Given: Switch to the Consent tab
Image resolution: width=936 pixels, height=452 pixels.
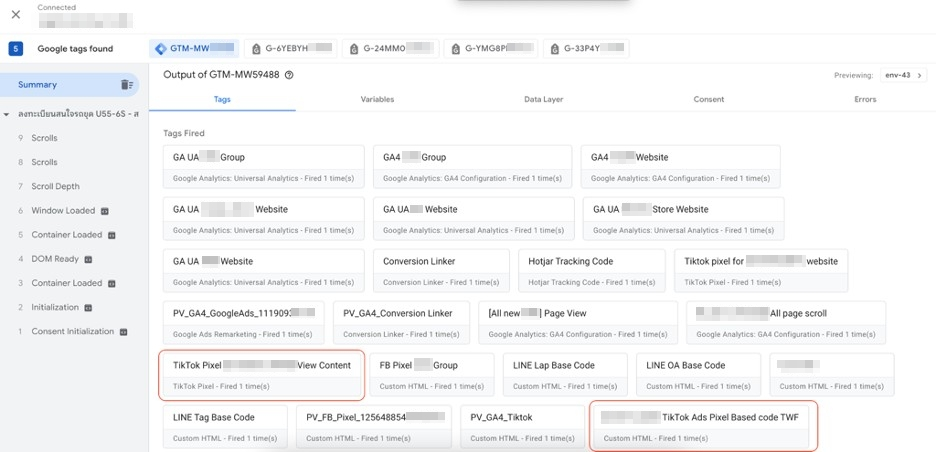Looking at the screenshot, I should click(709, 99).
